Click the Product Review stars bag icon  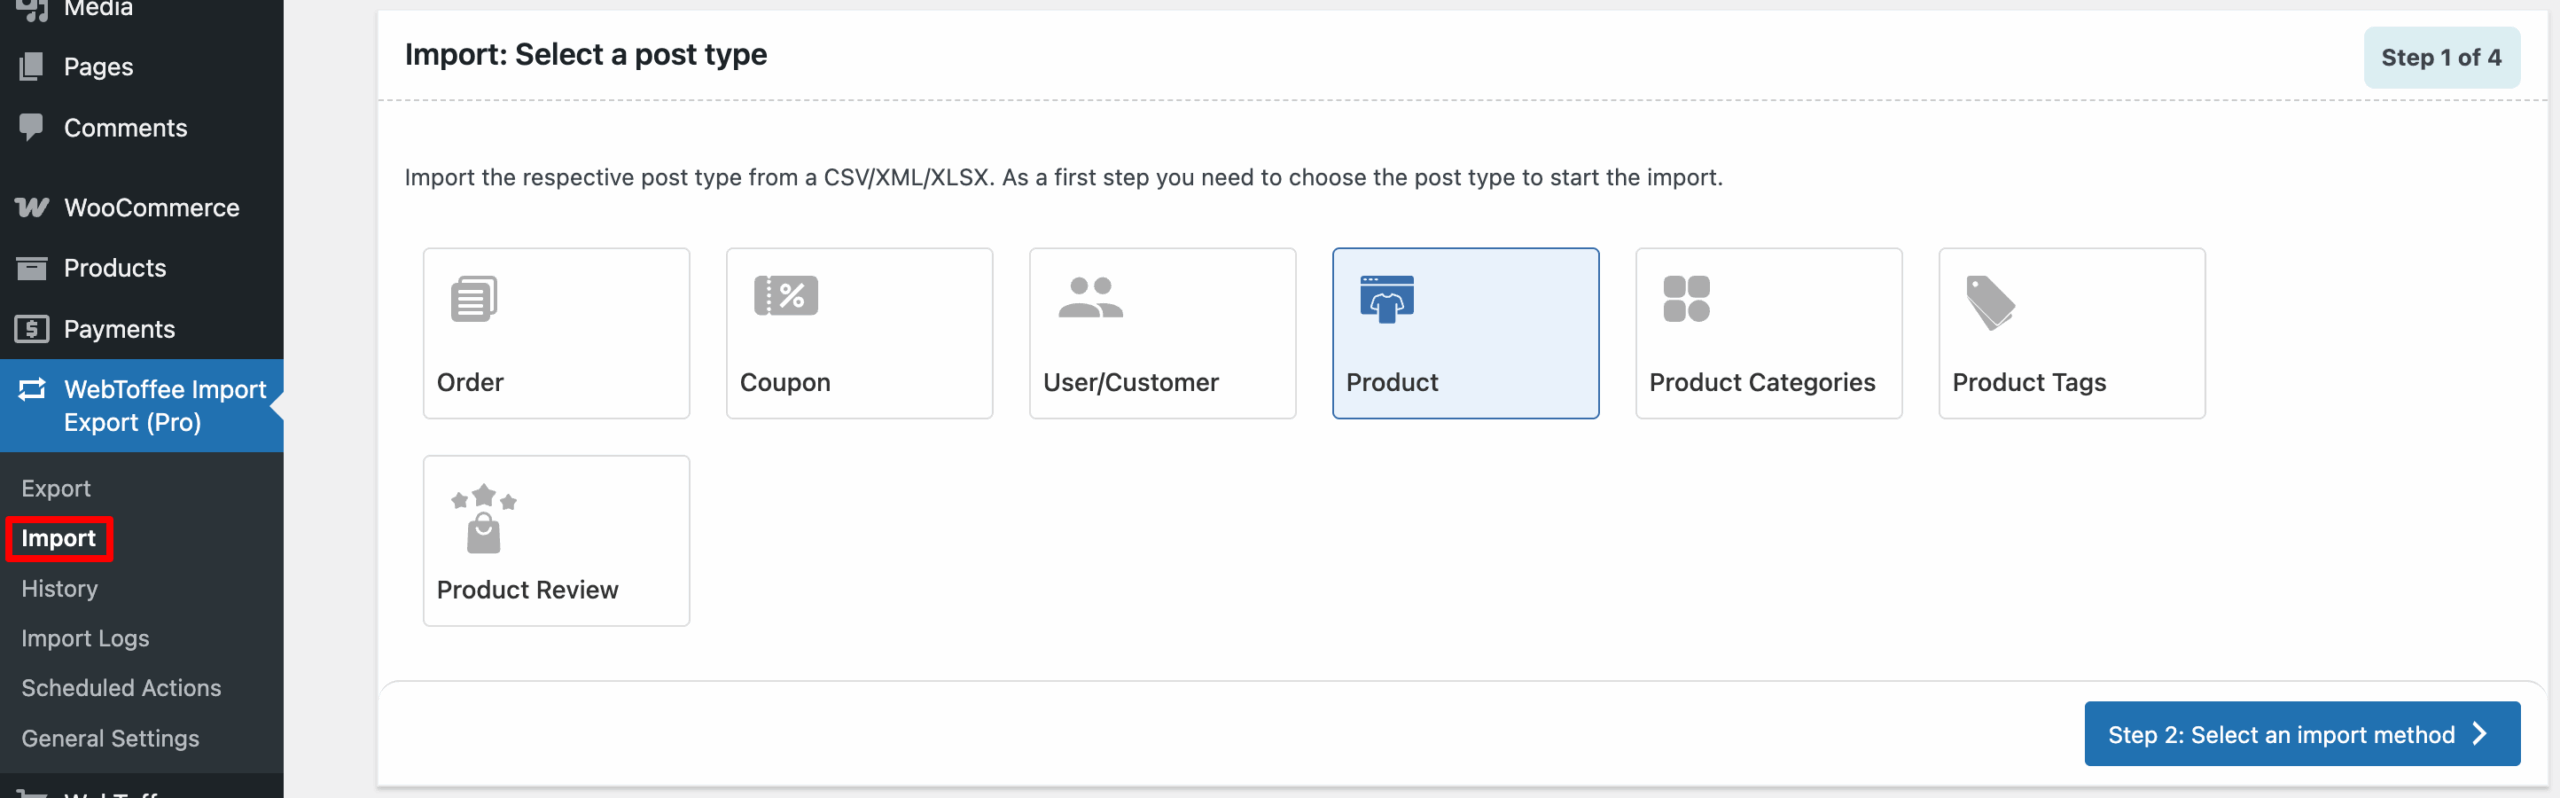coord(484,519)
